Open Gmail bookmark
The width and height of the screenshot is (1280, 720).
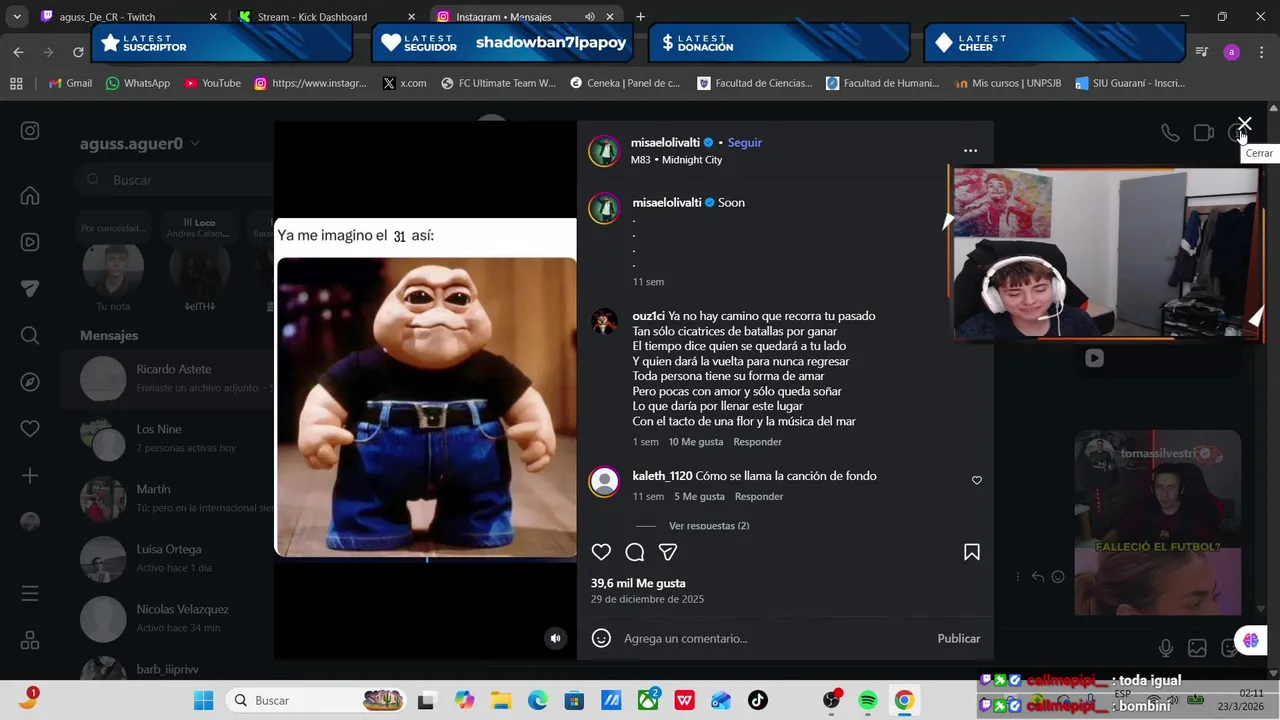click(x=70, y=83)
